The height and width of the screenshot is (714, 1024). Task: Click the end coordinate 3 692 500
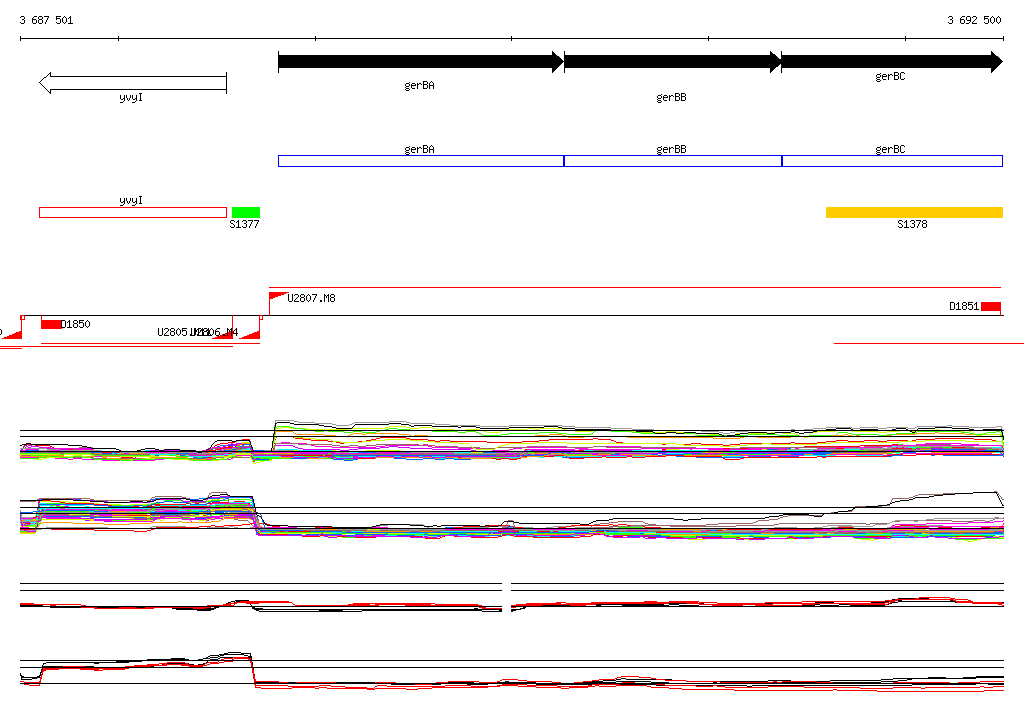point(974,20)
